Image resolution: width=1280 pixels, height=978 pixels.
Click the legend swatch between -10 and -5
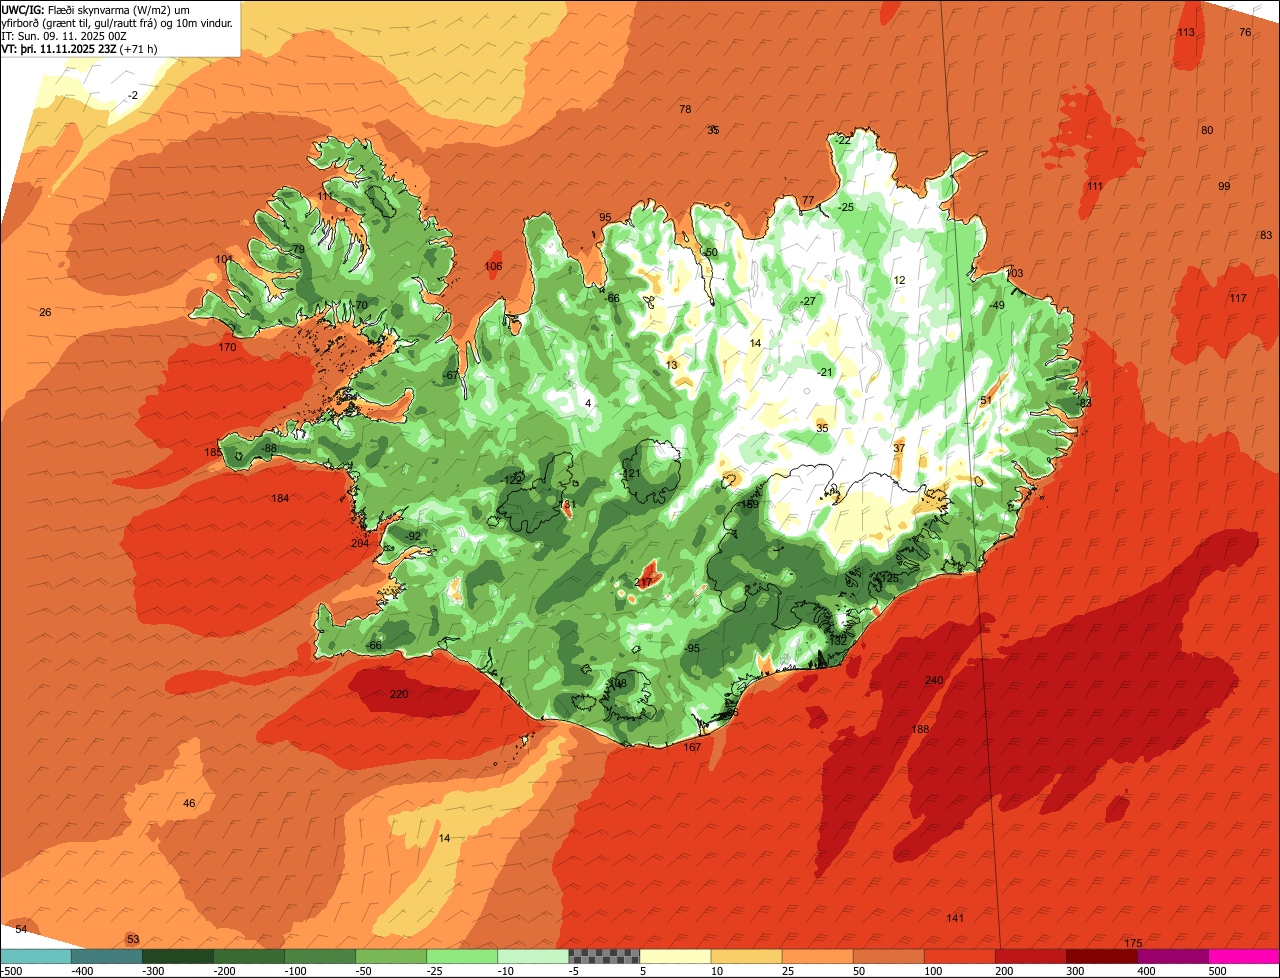532,956
